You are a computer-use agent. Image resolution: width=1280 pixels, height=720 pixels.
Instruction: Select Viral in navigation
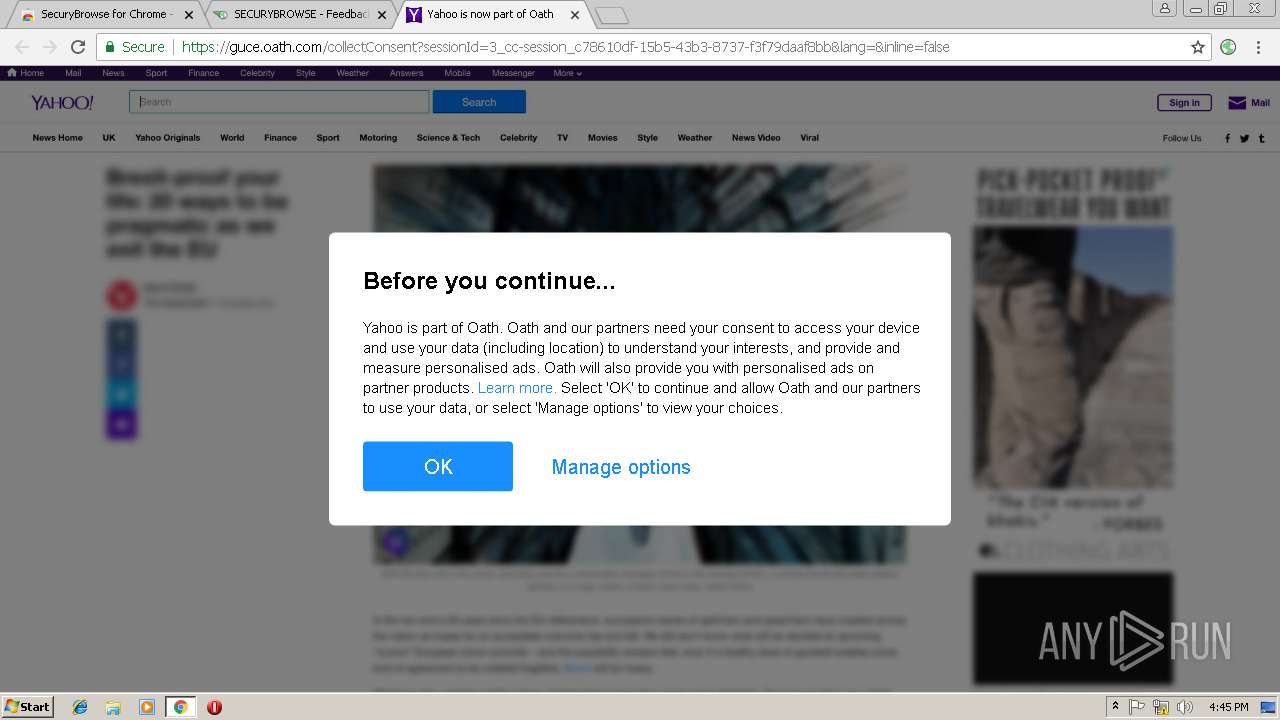click(x=809, y=138)
